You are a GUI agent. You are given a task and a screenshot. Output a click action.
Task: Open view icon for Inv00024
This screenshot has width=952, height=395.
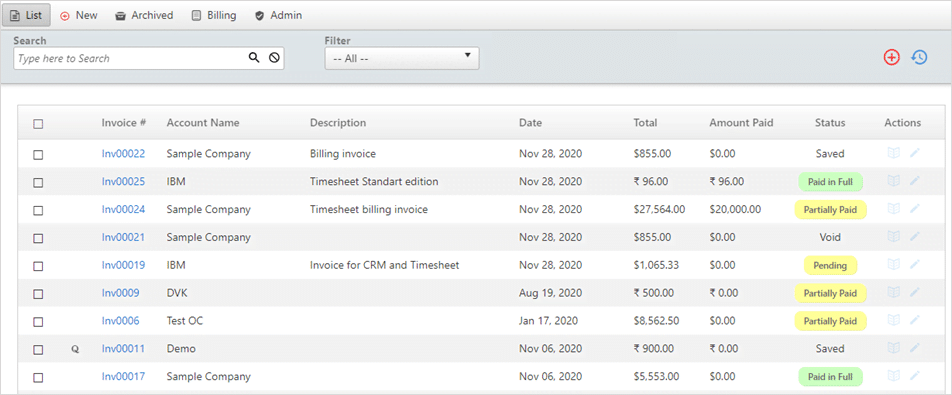[x=893, y=209]
